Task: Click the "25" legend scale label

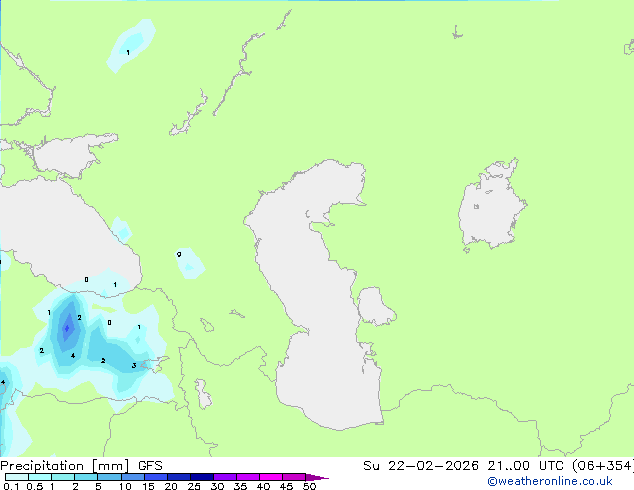Action: pyautogui.click(x=194, y=486)
